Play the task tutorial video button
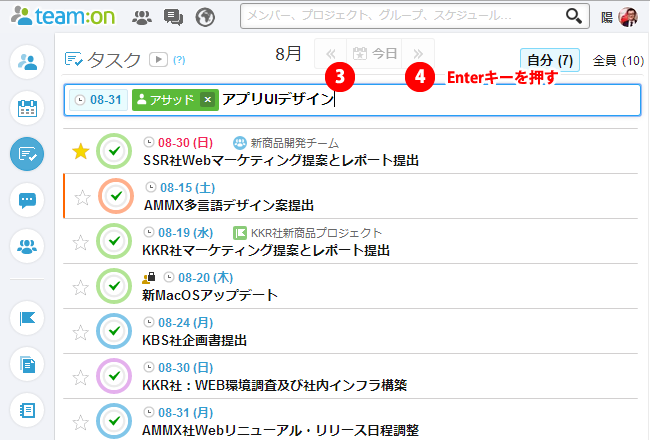This screenshot has height=440, width=650. pyautogui.click(x=158, y=60)
